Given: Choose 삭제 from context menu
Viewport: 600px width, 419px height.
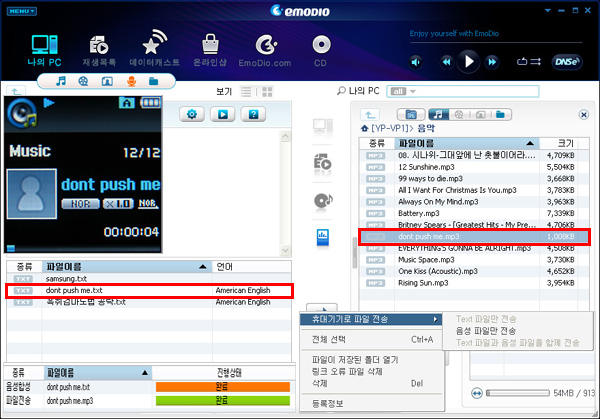Looking at the screenshot, I should [372, 383].
